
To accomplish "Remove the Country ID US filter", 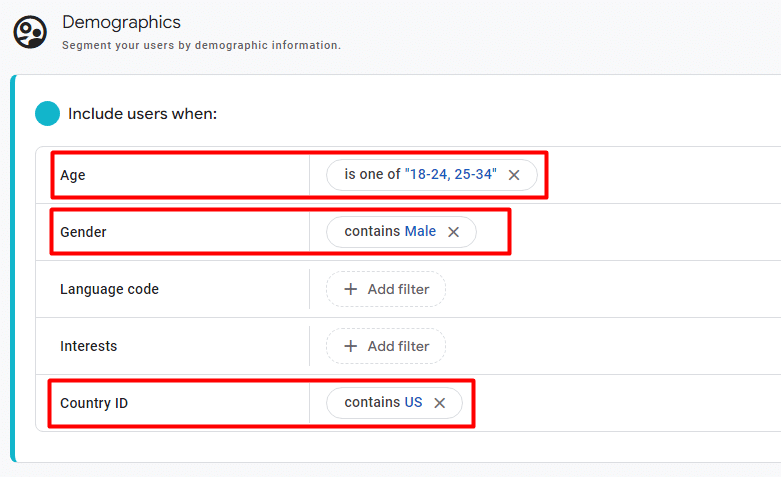I will point(439,403).
